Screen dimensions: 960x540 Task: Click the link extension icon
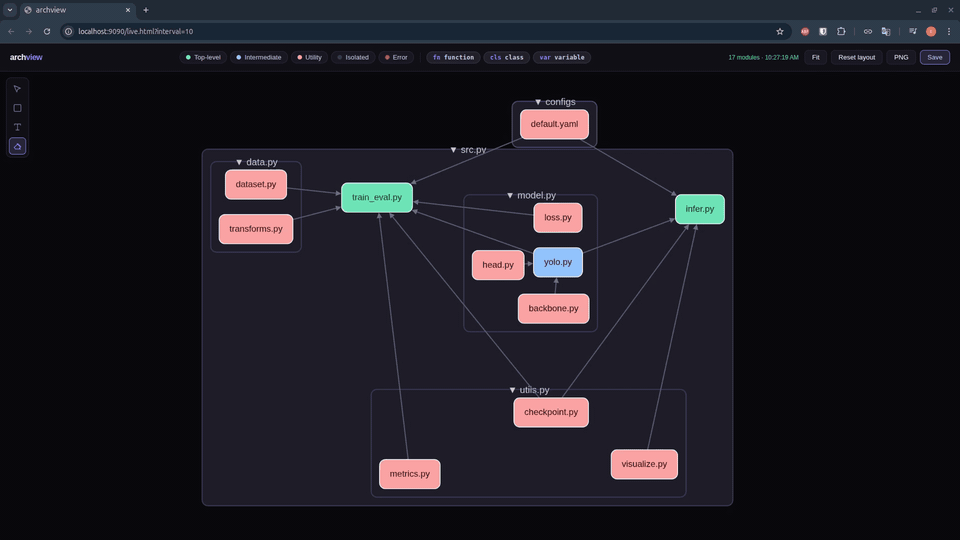868,31
